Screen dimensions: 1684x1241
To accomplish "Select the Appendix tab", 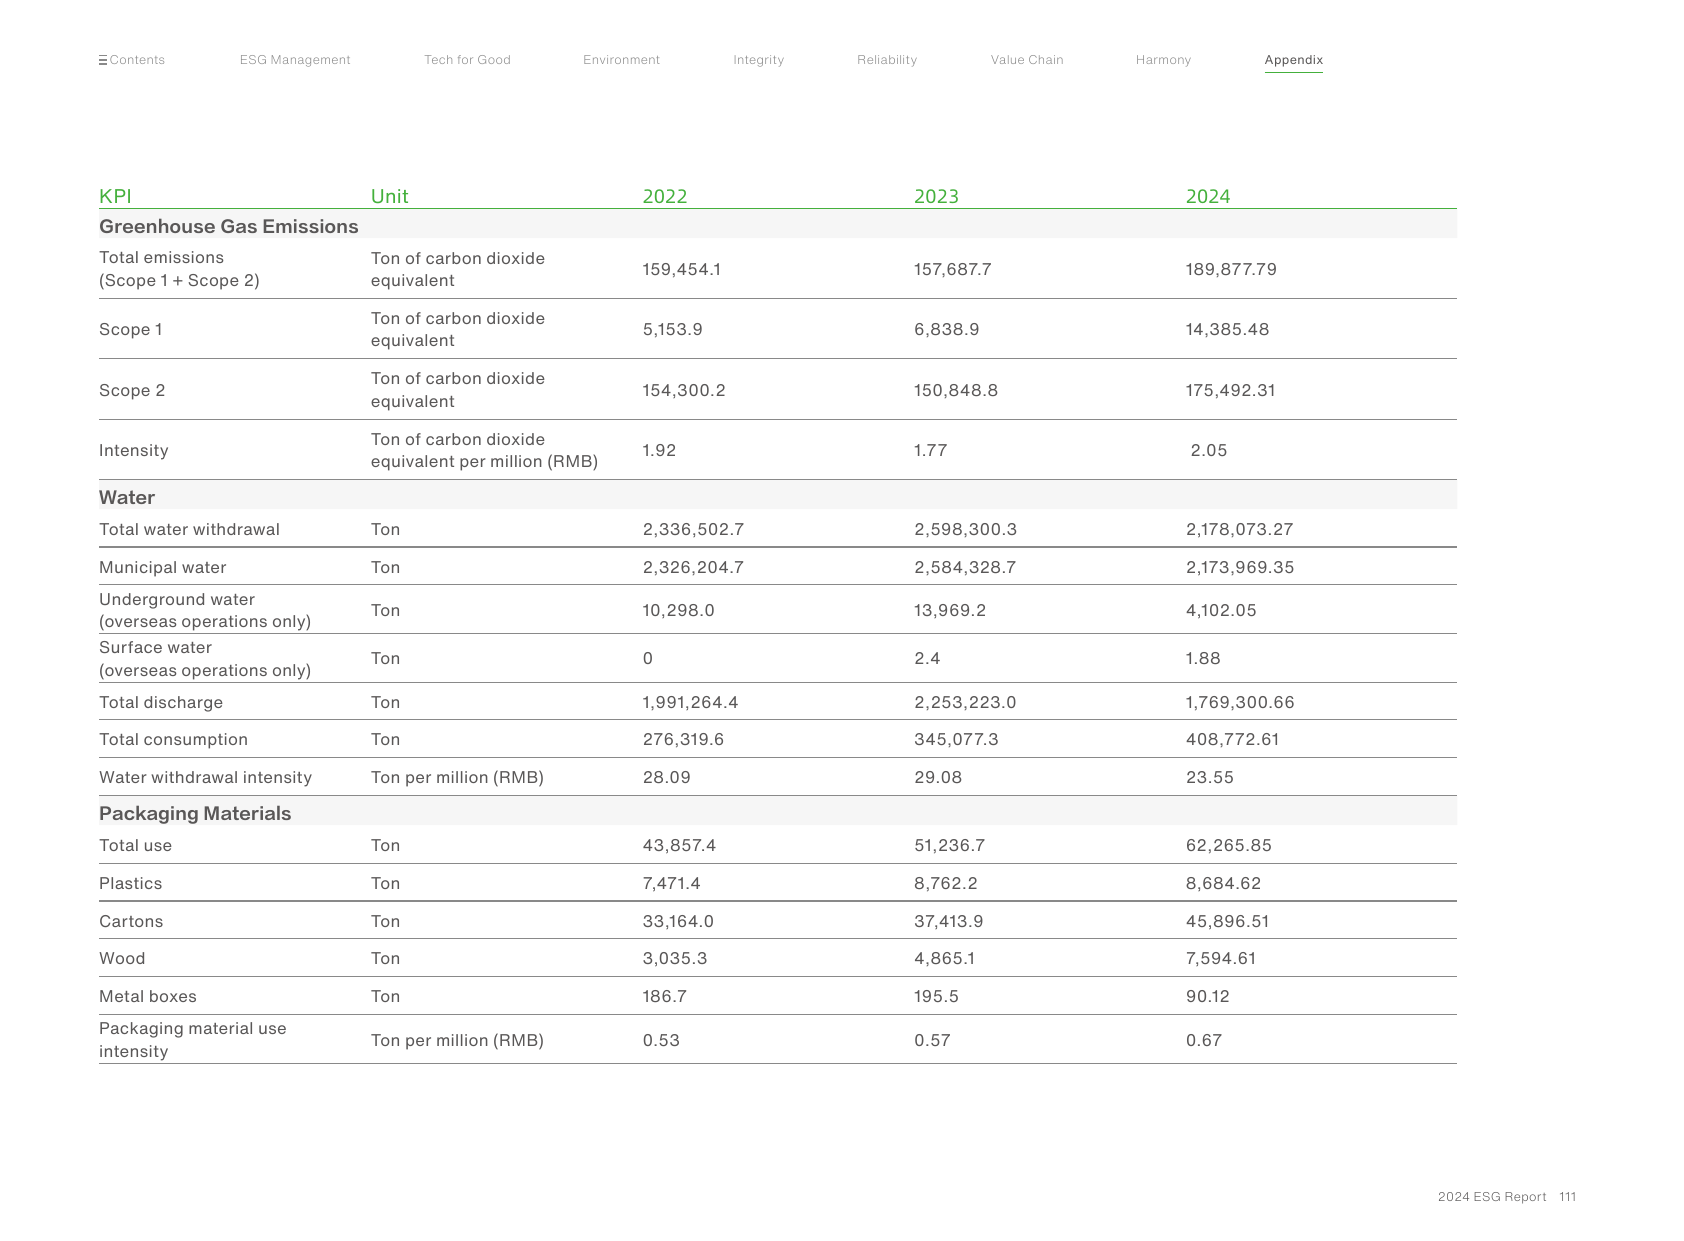I will click(1293, 60).
